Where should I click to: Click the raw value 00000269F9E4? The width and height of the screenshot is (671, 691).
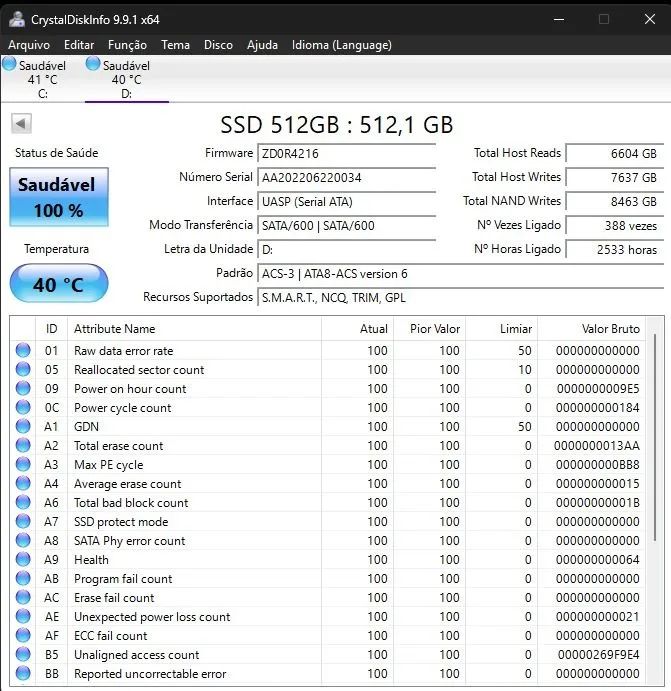click(x=598, y=655)
